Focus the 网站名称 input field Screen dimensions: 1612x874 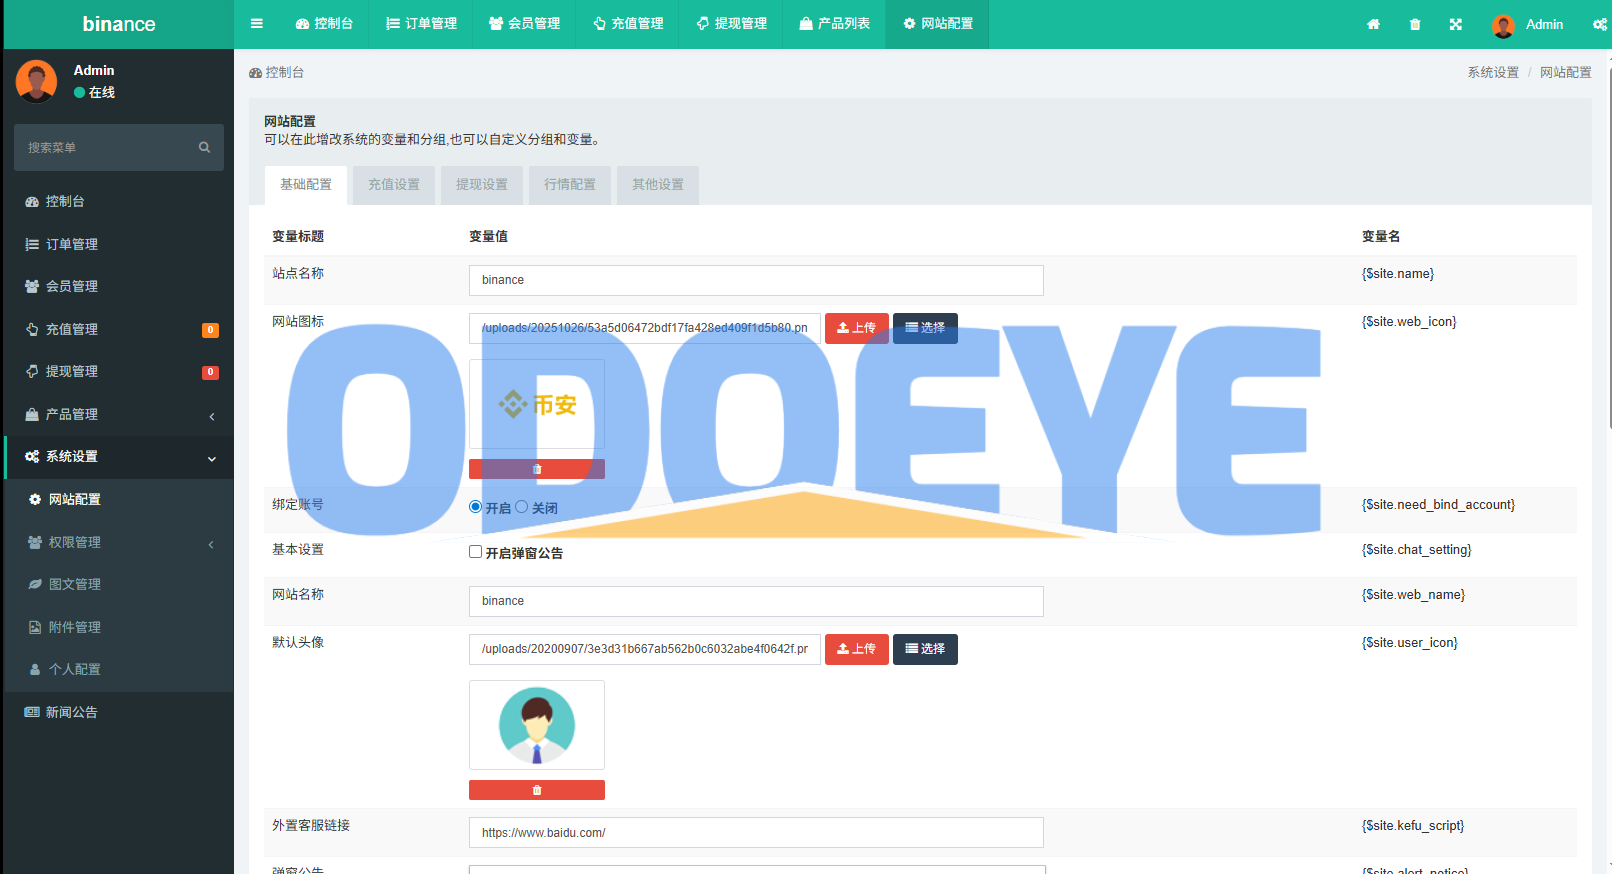(756, 601)
